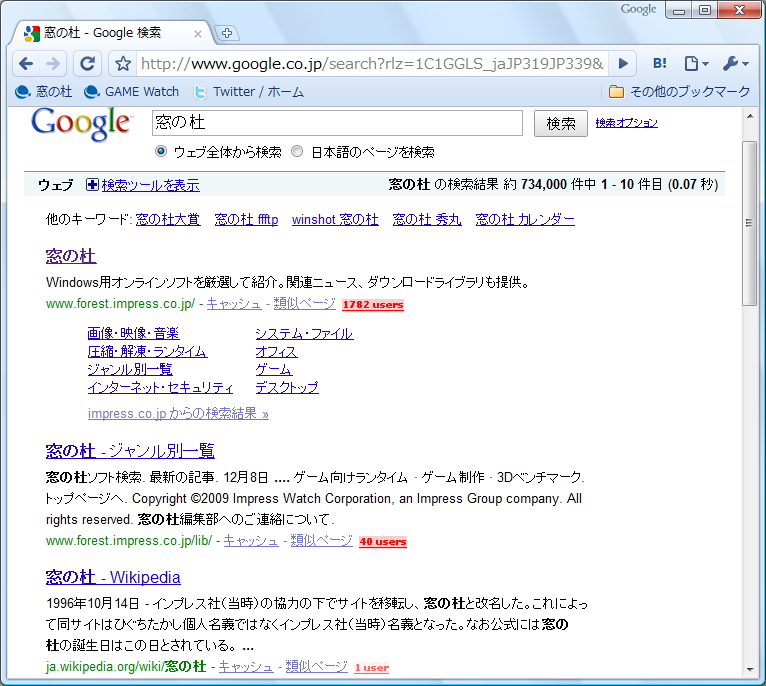The height and width of the screenshot is (686, 766).
Task: Click the B! Hatena bookmark icon
Action: coord(660,64)
